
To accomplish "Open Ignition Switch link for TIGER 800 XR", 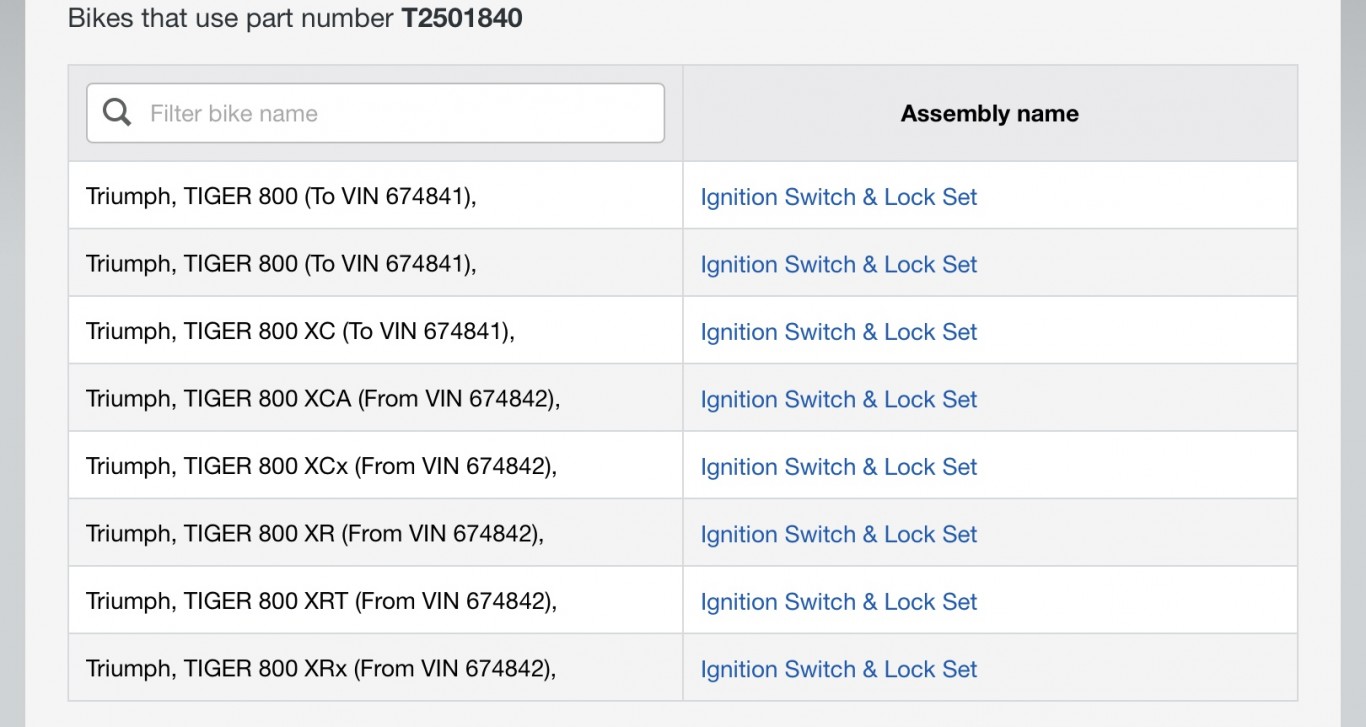I will click(x=838, y=534).
